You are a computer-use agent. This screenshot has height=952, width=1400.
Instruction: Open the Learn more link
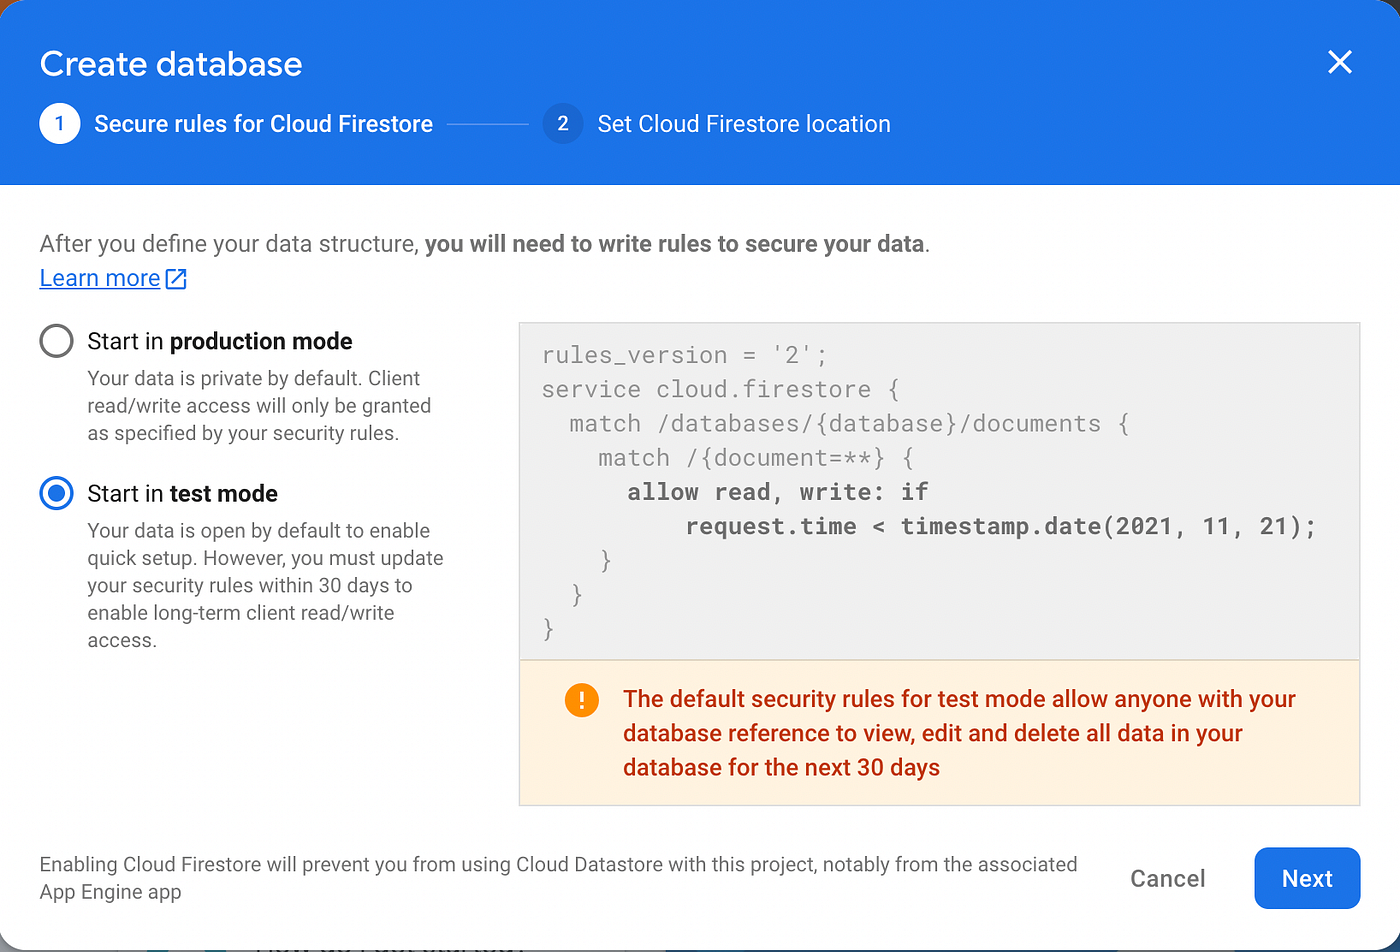[100, 279]
